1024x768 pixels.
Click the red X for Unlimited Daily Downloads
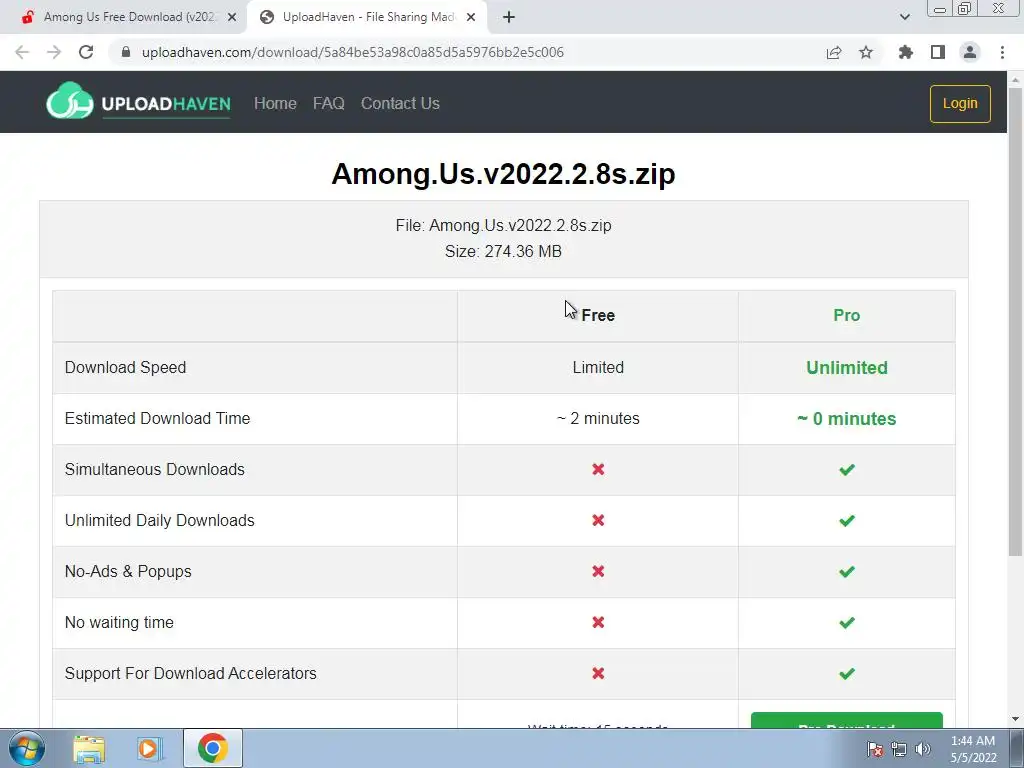tap(598, 520)
